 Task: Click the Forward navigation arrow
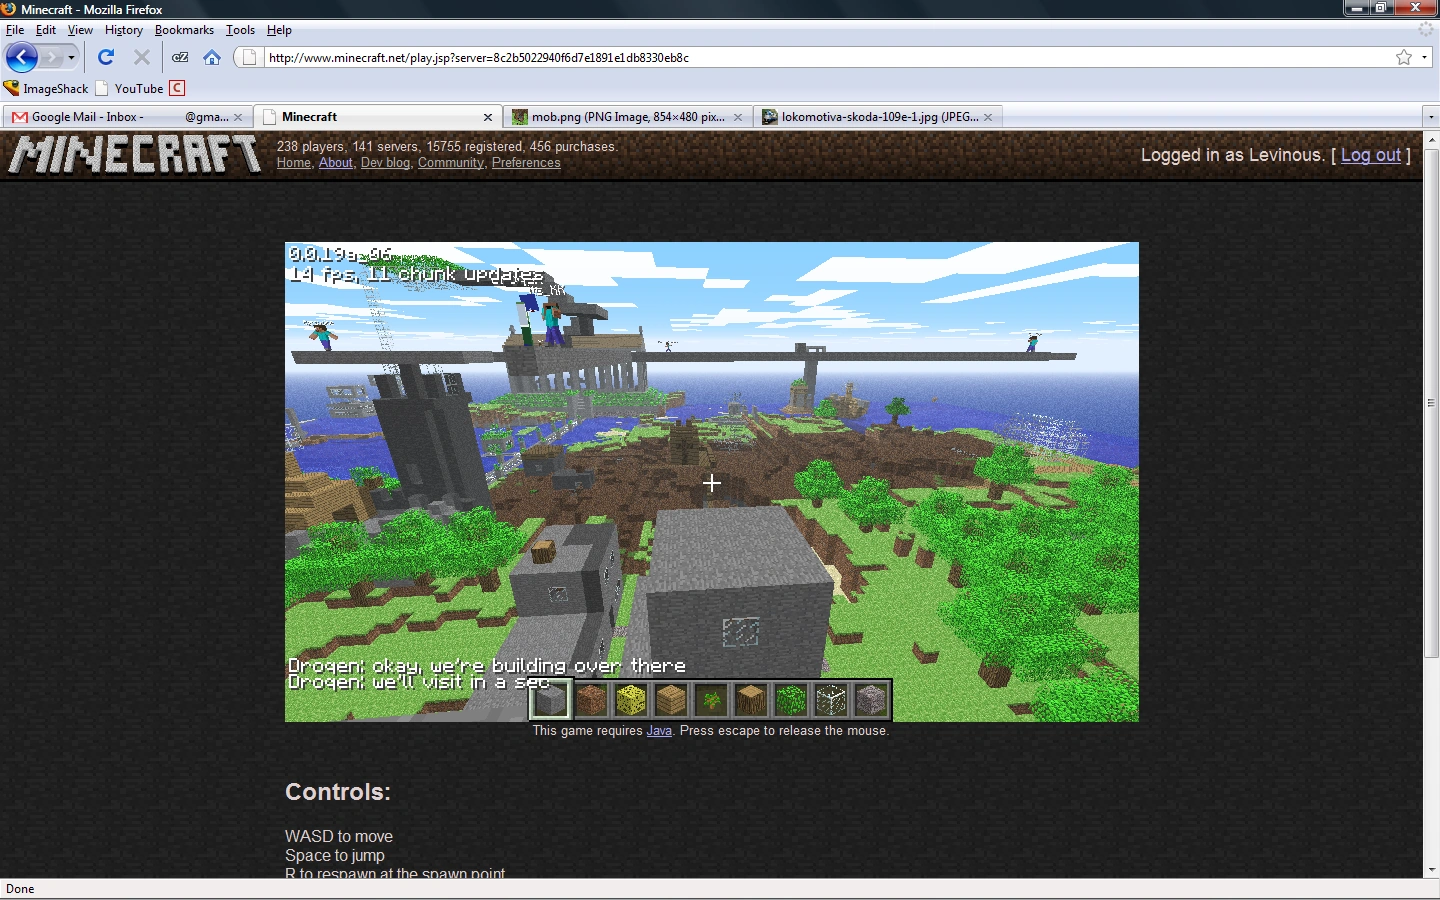[x=52, y=57]
